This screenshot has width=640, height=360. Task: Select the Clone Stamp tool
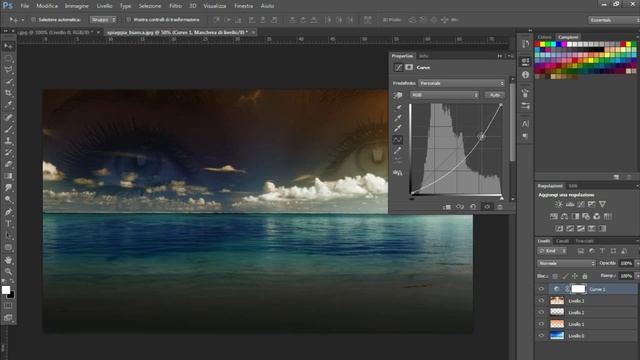tap(8, 141)
